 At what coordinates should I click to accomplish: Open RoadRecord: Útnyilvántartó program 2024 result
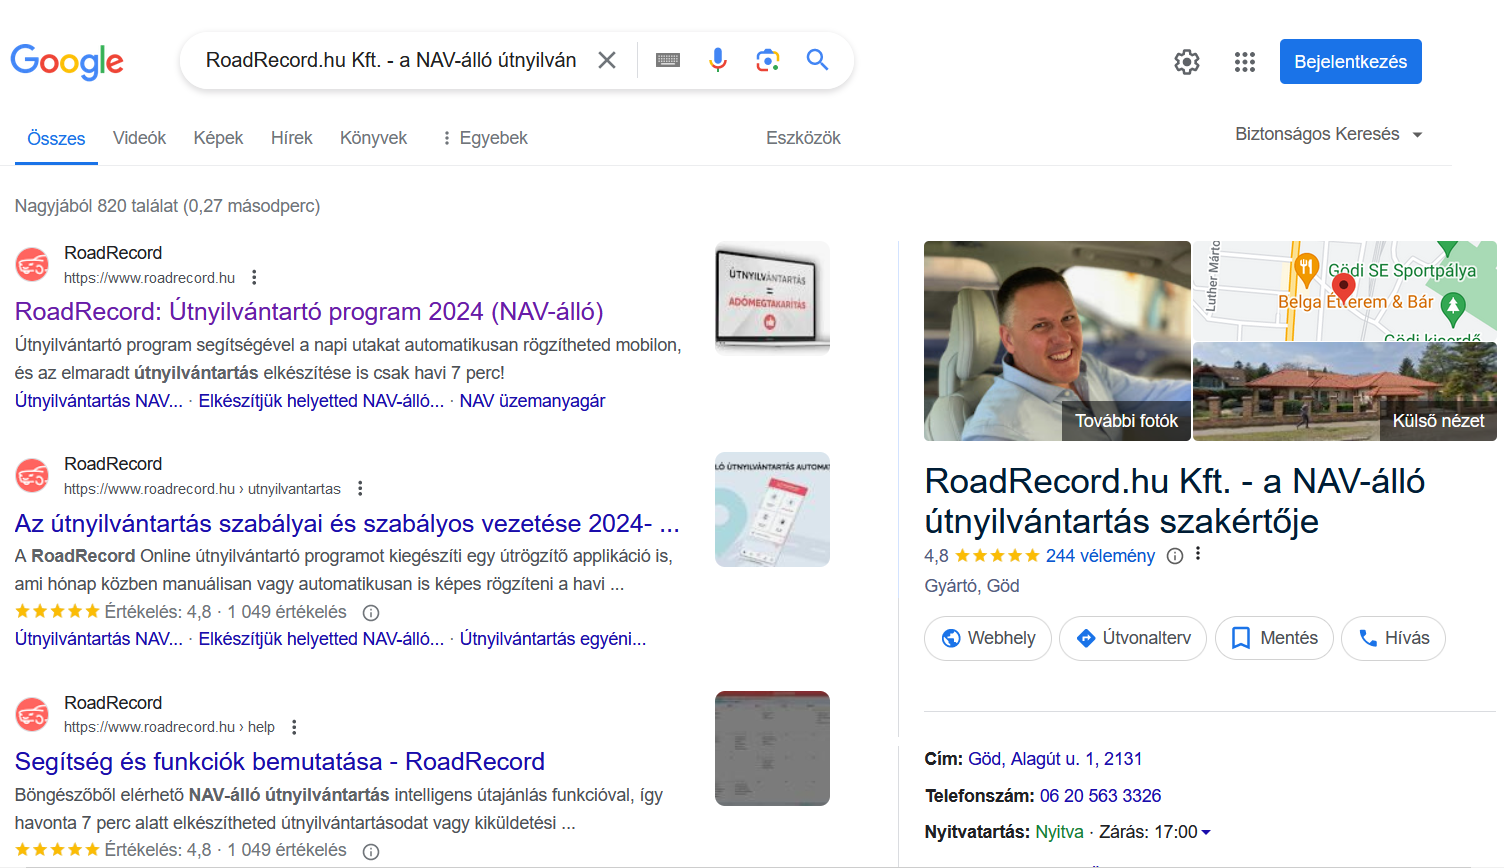click(x=309, y=311)
